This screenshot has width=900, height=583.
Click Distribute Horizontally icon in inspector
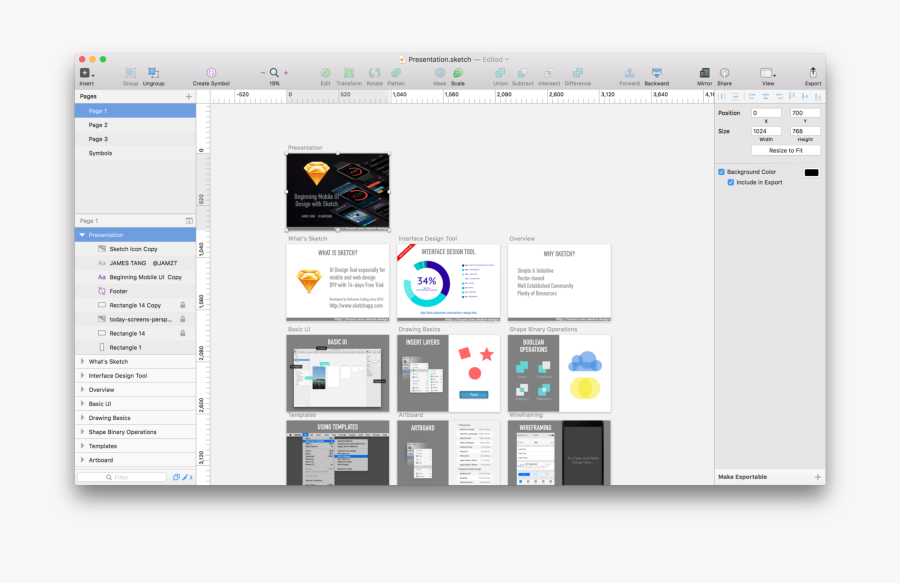pos(722,96)
